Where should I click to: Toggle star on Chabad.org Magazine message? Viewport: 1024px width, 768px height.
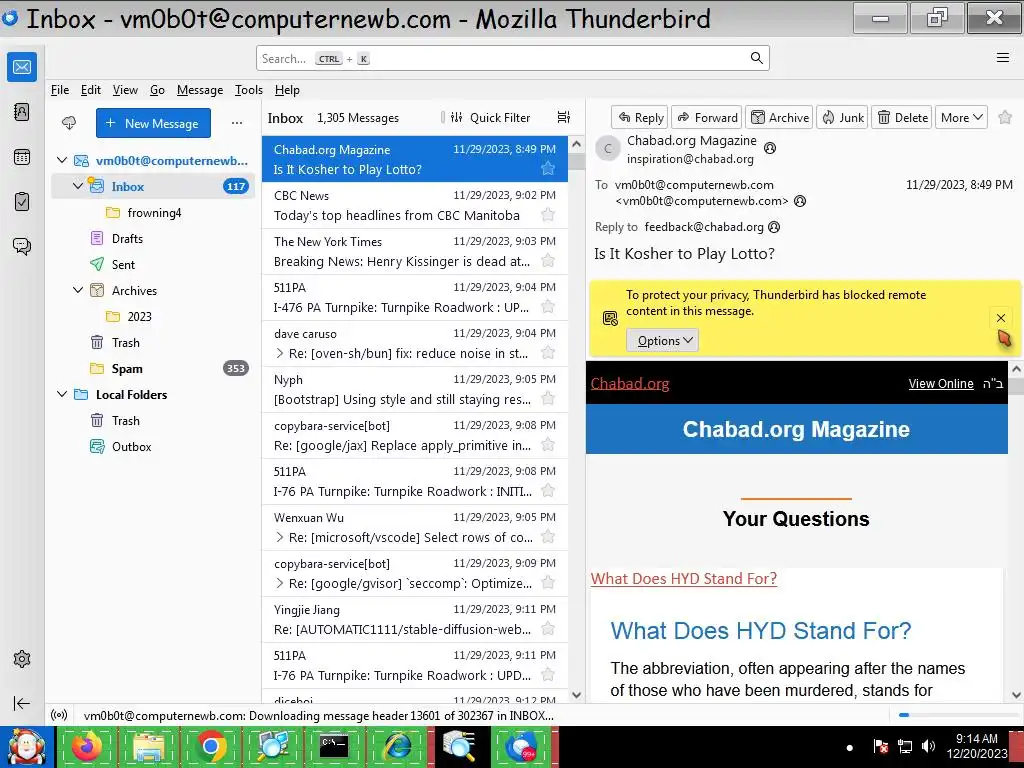click(548, 169)
